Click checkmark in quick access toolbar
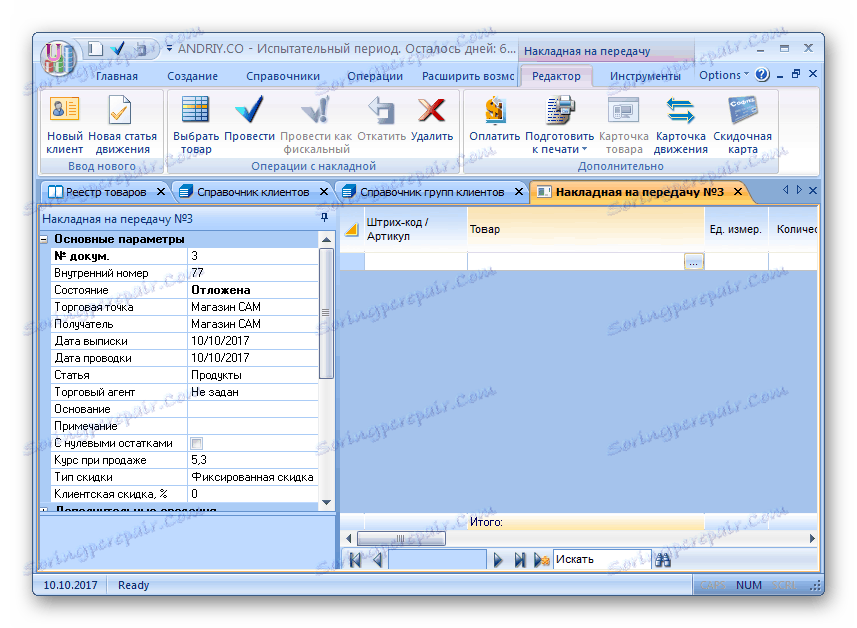The height and width of the screenshot is (628, 857). tap(118, 49)
